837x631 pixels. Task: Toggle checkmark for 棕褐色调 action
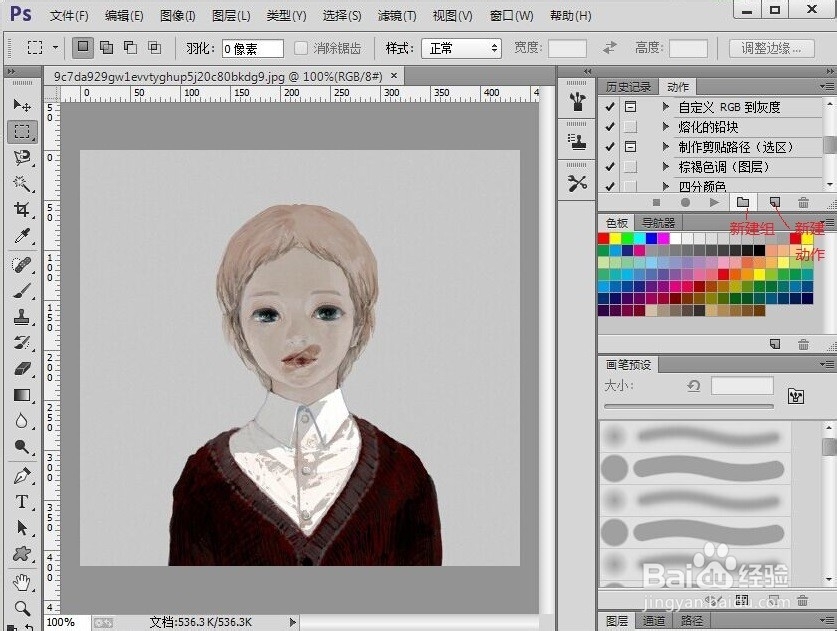[x=610, y=167]
